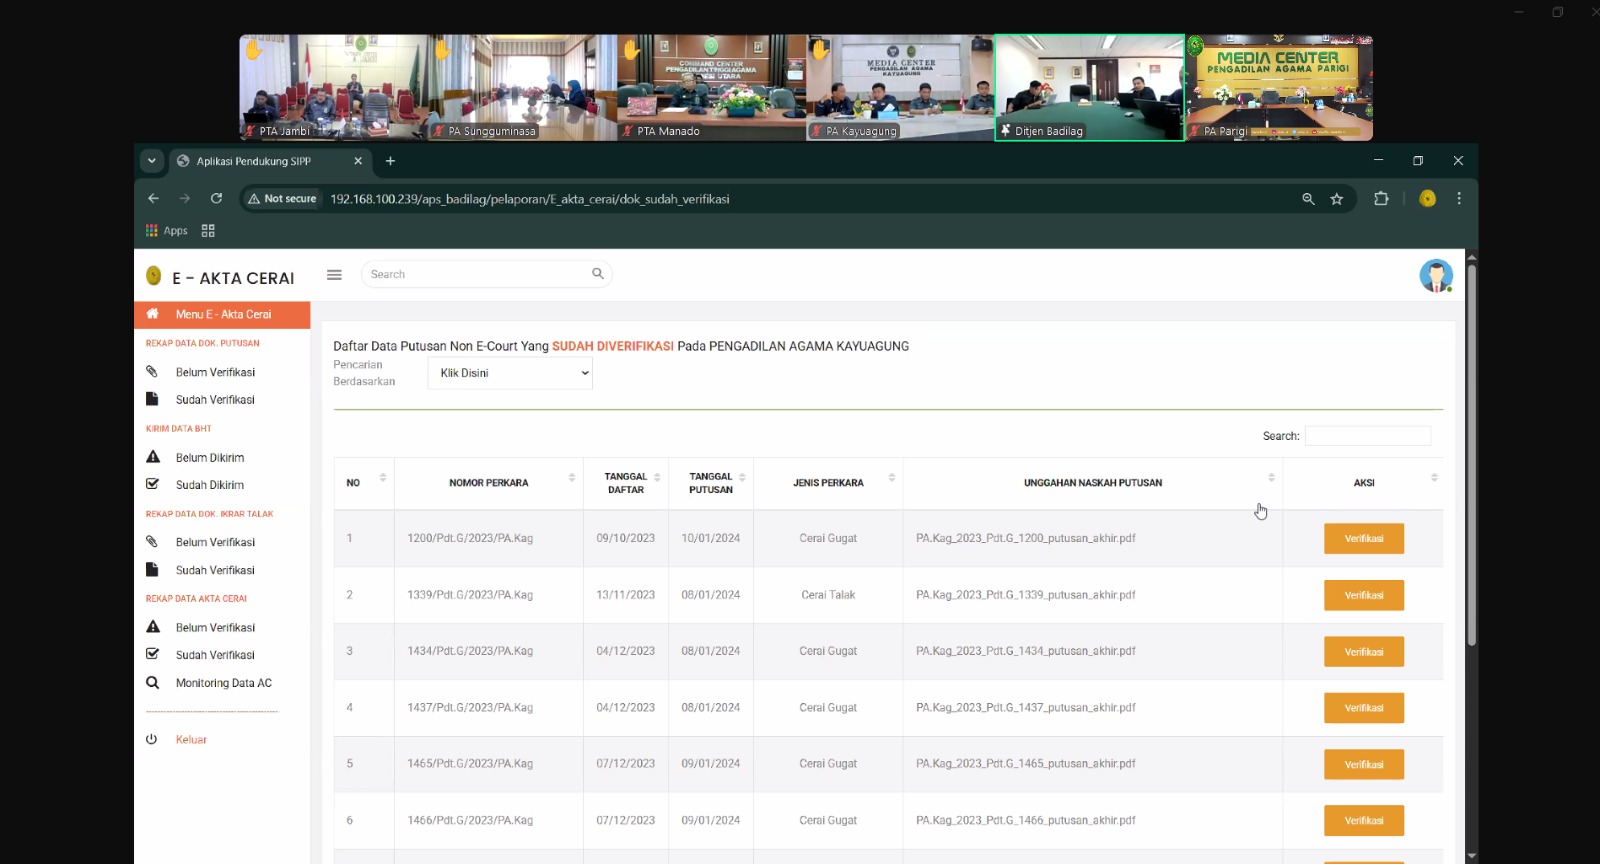Open the tab search chevron dropdown

click(x=151, y=161)
